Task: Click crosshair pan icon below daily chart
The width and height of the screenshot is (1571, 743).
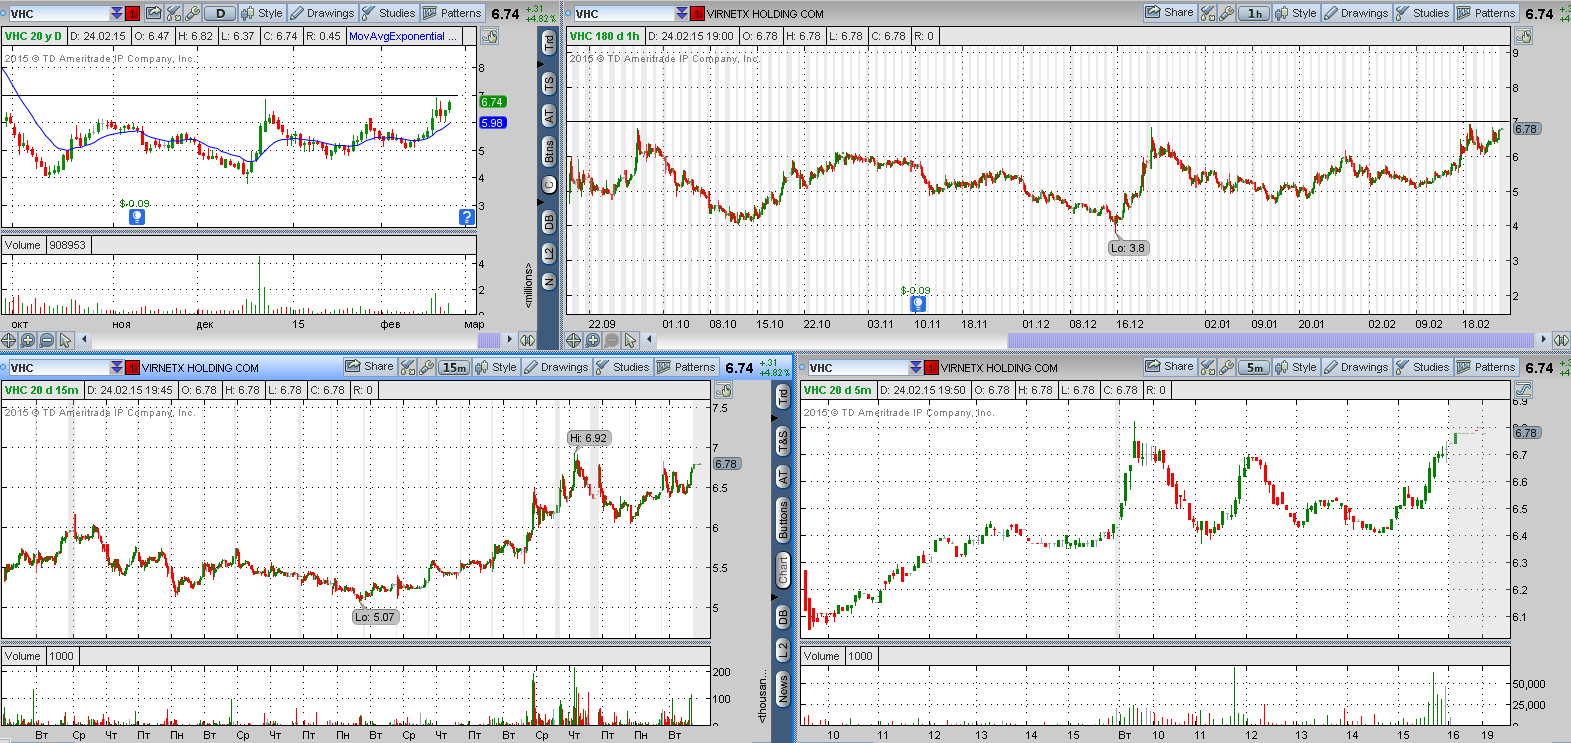Action: pyautogui.click(x=9, y=340)
